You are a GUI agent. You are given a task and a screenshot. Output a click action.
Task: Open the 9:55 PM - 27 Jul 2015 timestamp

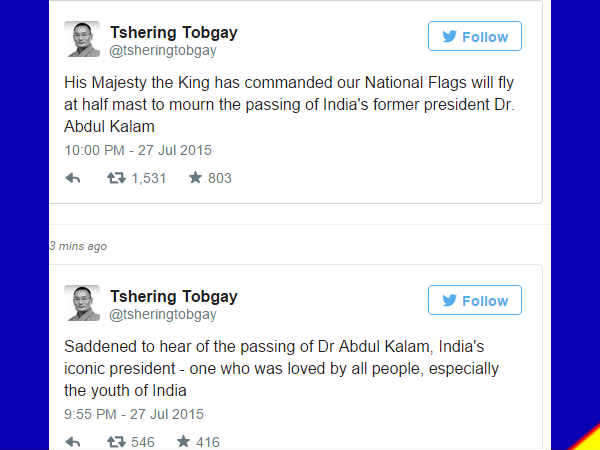[134, 414]
